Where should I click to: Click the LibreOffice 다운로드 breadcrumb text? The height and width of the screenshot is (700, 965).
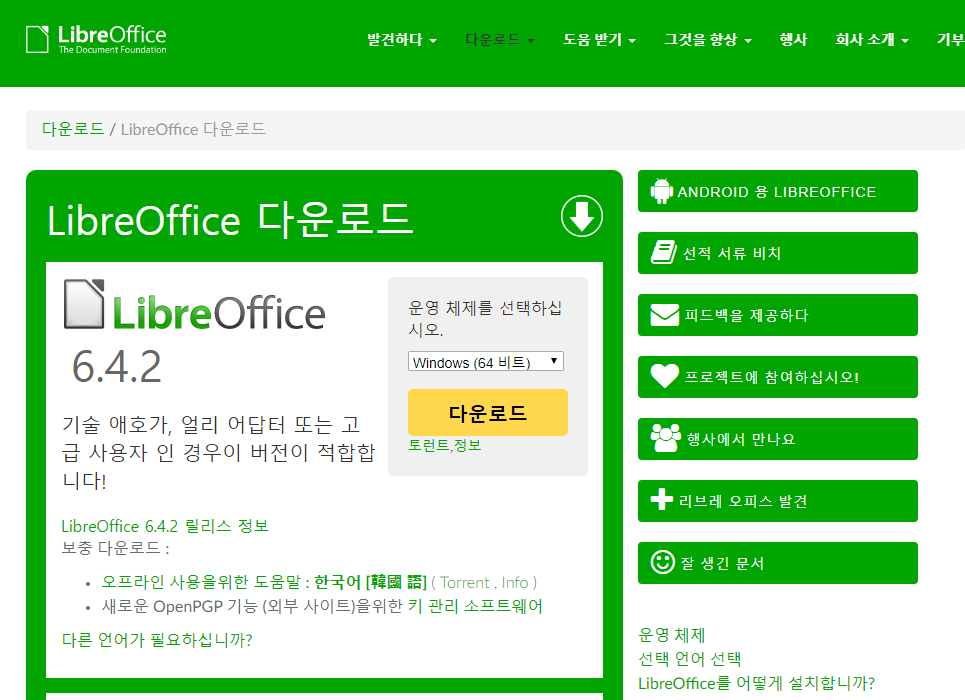coord(193,129)
